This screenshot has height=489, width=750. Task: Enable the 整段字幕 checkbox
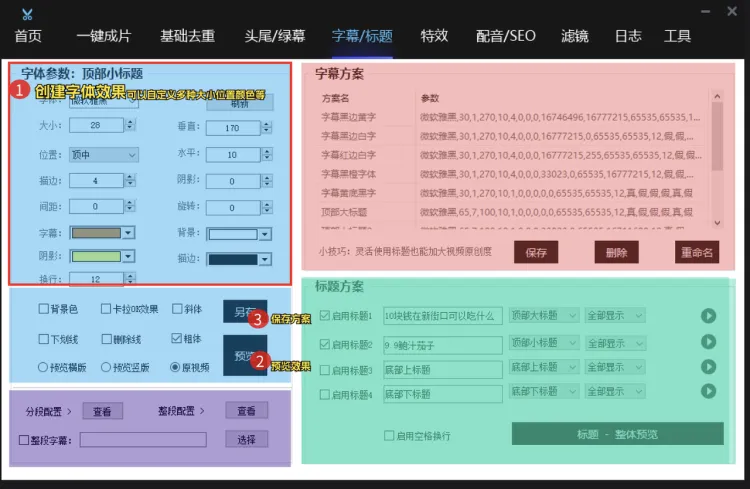24,440
